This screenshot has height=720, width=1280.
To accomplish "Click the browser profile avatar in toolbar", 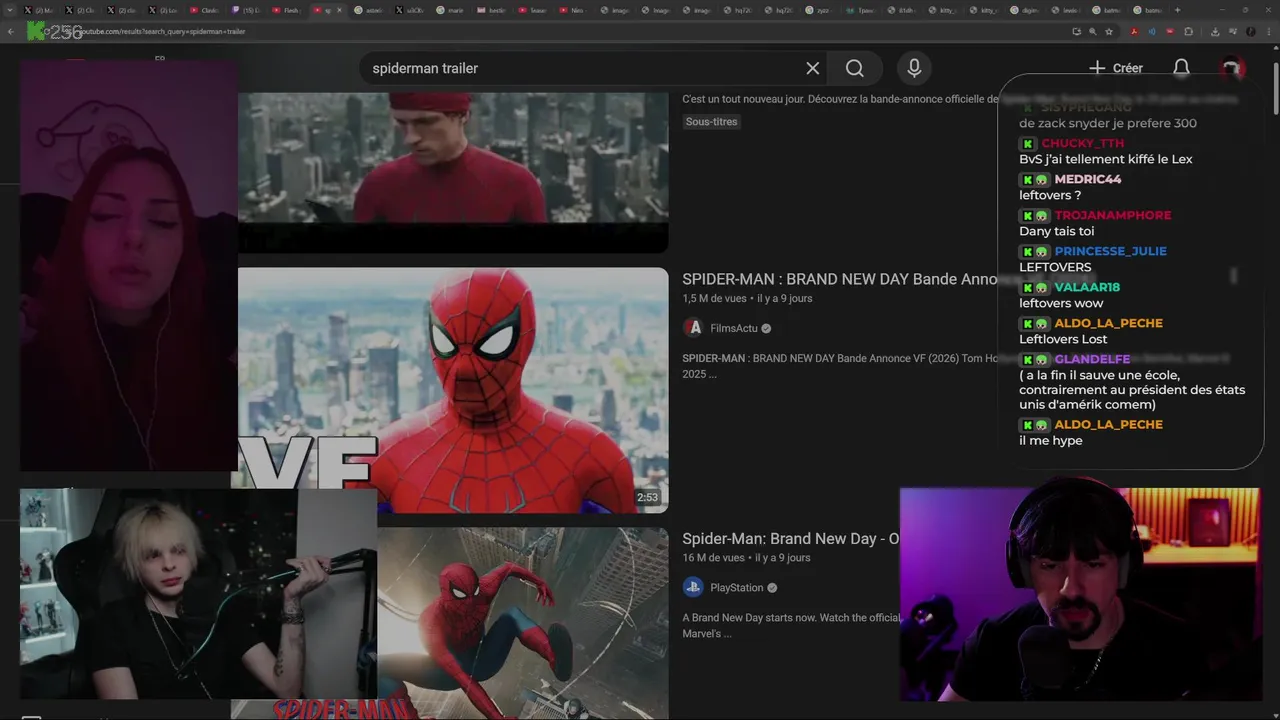I will (x=1250, y=32).
